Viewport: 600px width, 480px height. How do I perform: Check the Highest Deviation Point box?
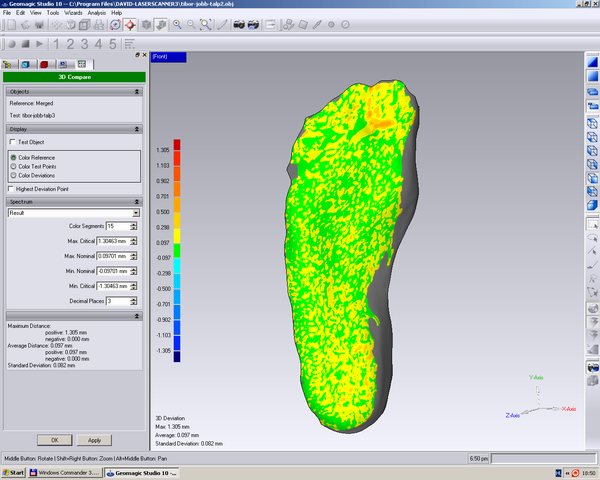point(11,188)
